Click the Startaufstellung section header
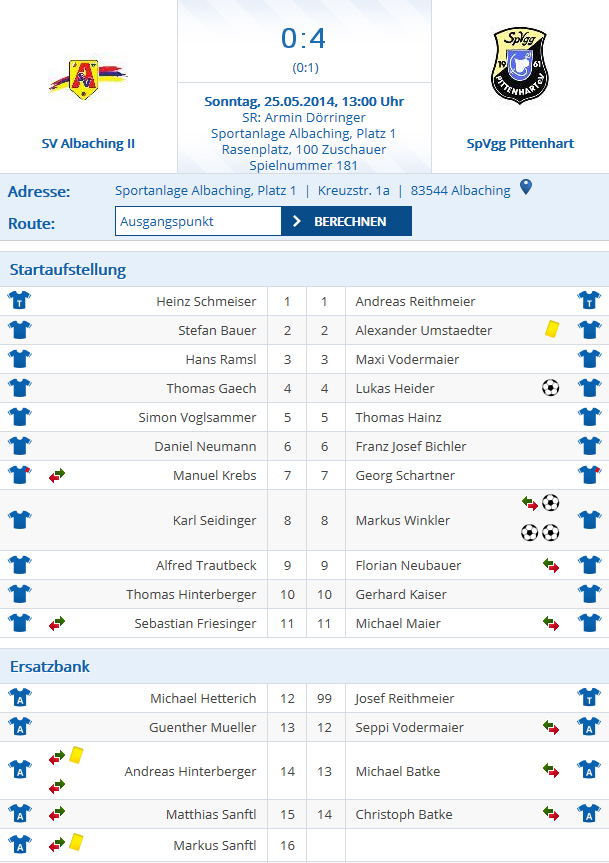The width and height of the screenshot is (609, 863). 68,269
